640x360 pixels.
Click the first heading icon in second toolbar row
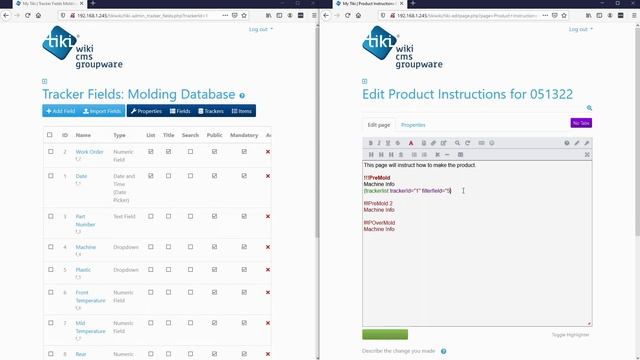(x=371, y=155)
